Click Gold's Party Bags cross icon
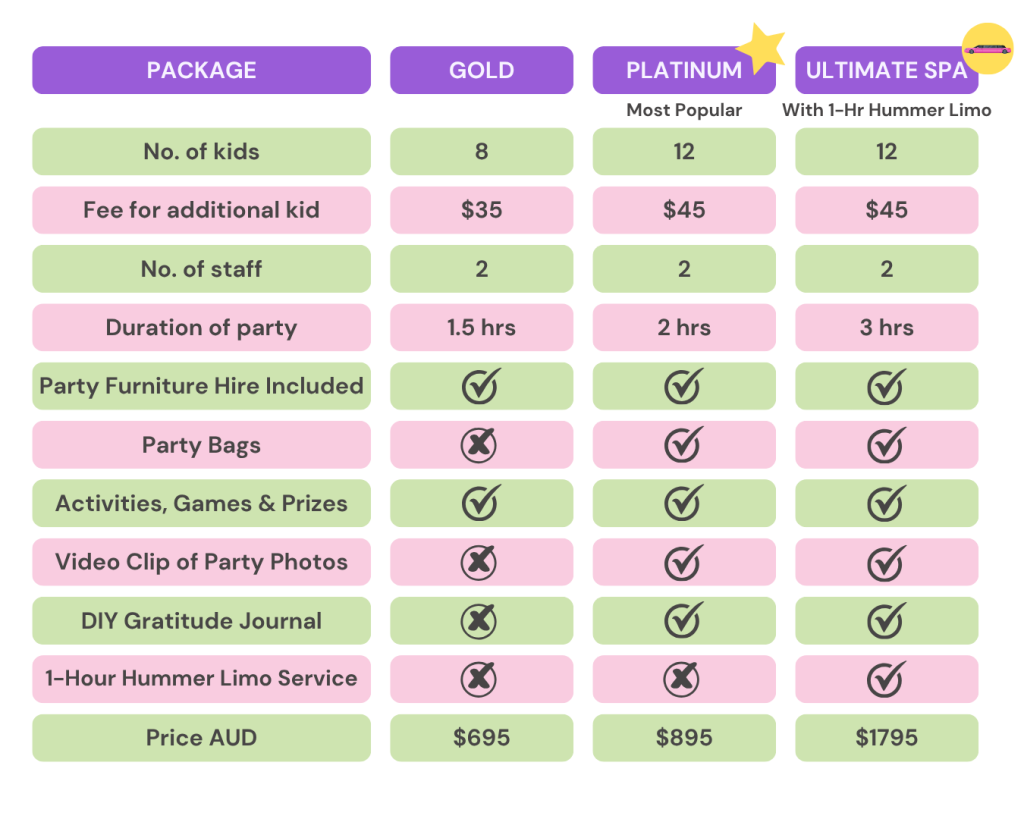The height and width of the screenshot is (819, 1024). 480,445
